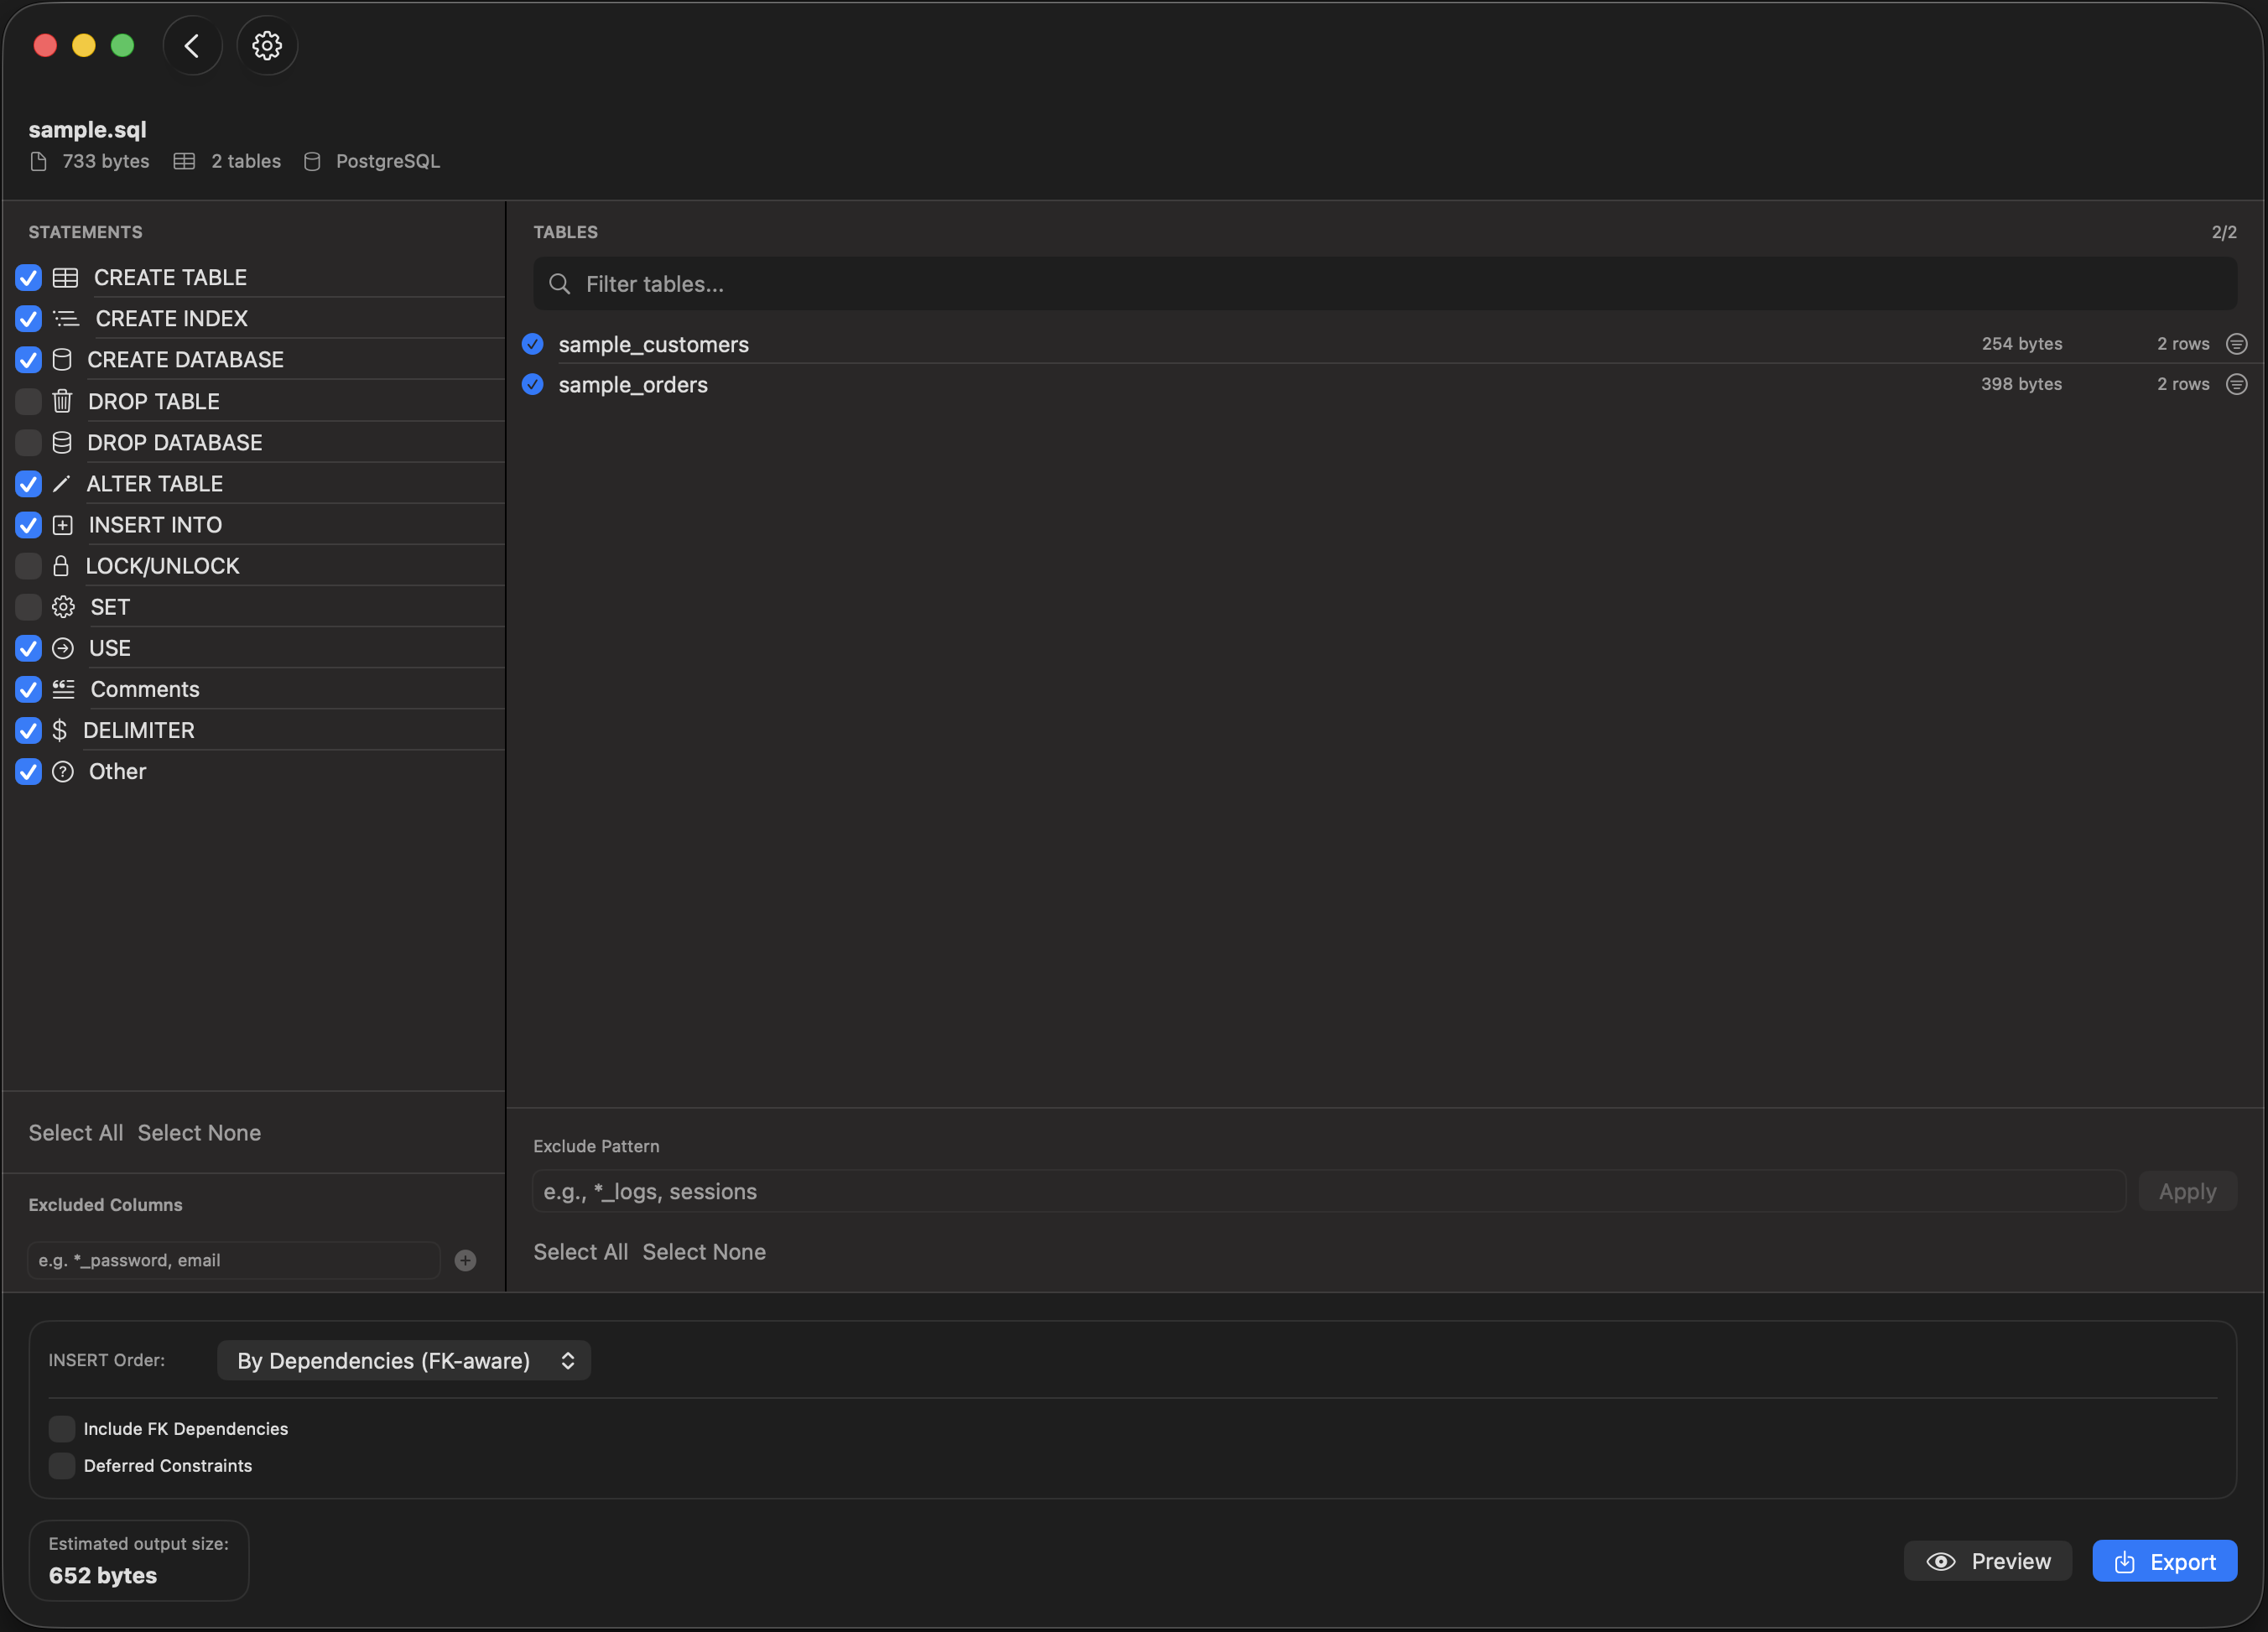Viewport: 2268px width, 1632px height.
Task: Click the LOCK/UNLOCK padlock icon
Action: pos(63,565)
